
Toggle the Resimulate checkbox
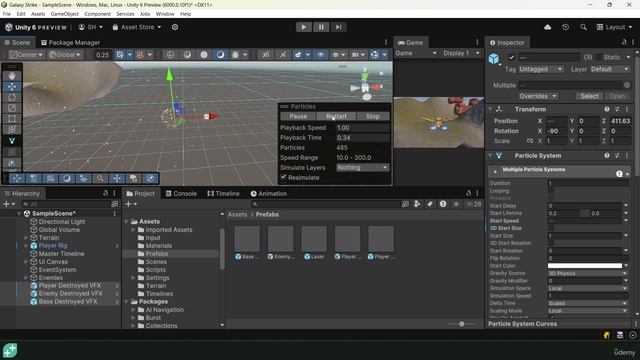pos(283,177)
